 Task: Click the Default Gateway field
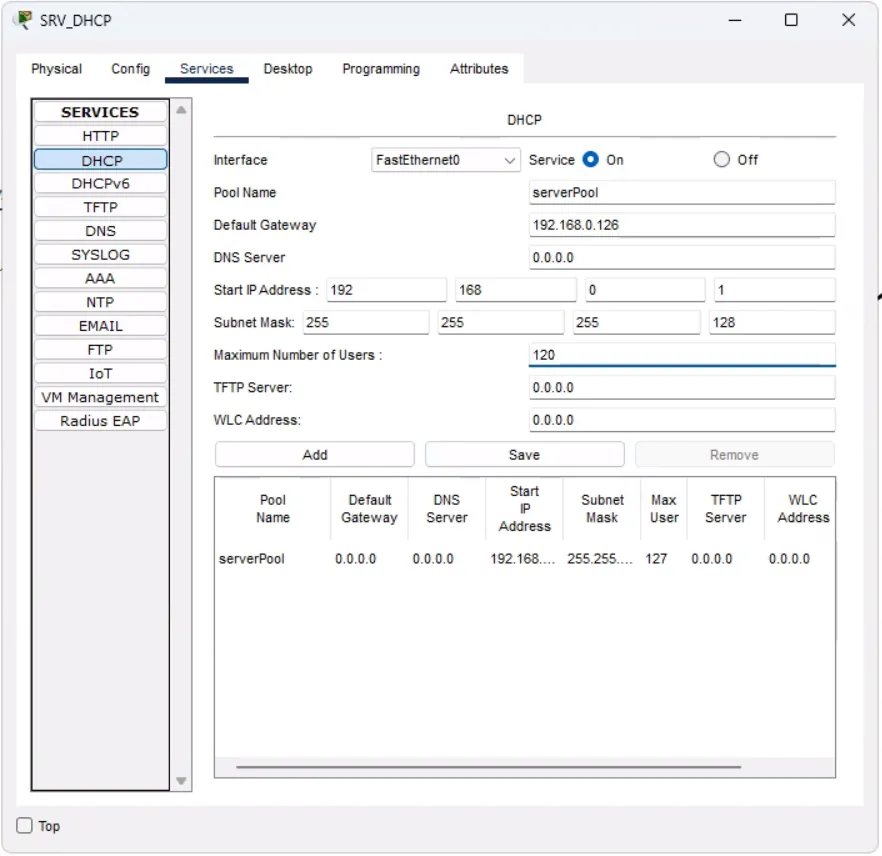pos(681,225)
